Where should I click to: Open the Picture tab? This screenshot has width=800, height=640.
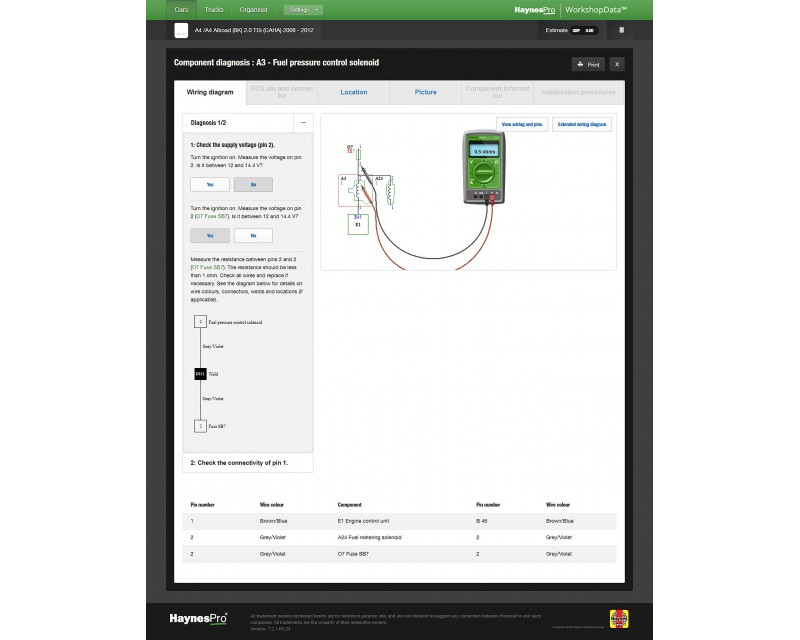click(x=426, y=92)
